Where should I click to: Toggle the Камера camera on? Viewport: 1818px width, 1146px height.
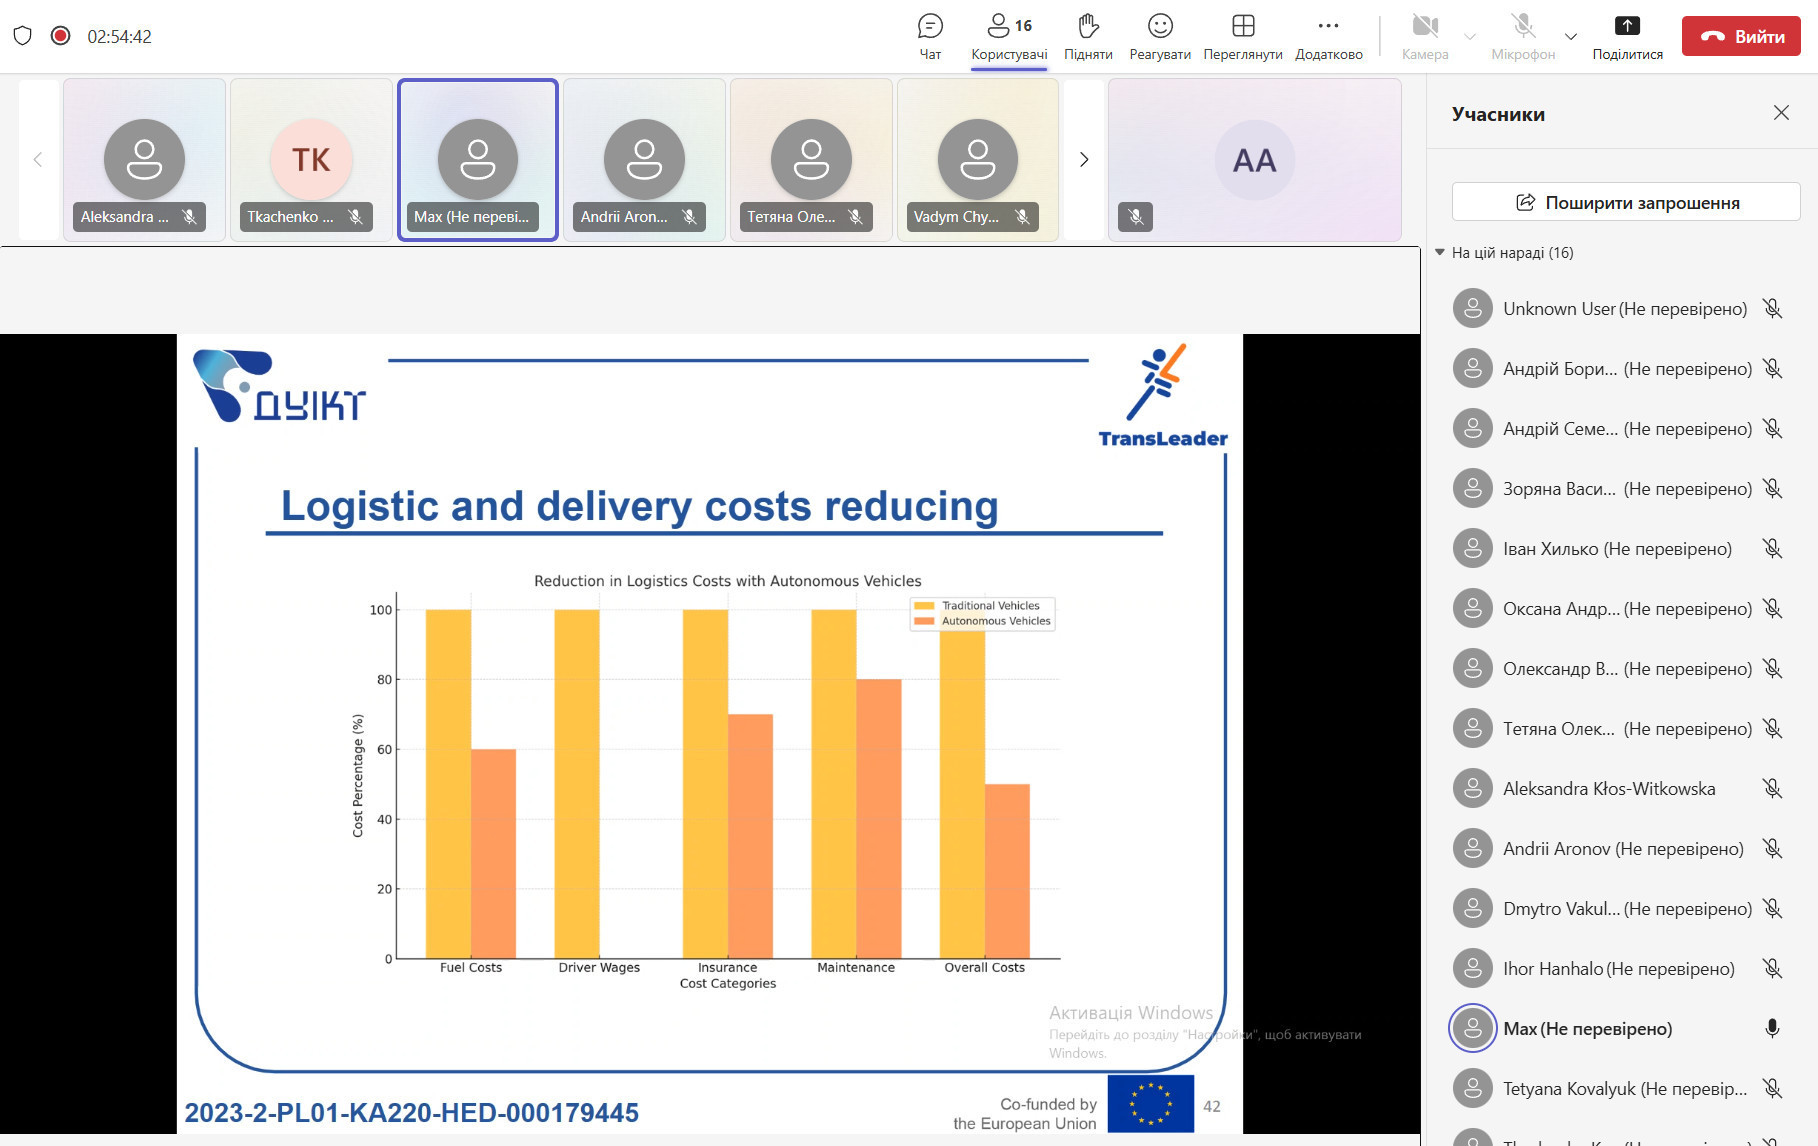click(x=1424, y=36)
